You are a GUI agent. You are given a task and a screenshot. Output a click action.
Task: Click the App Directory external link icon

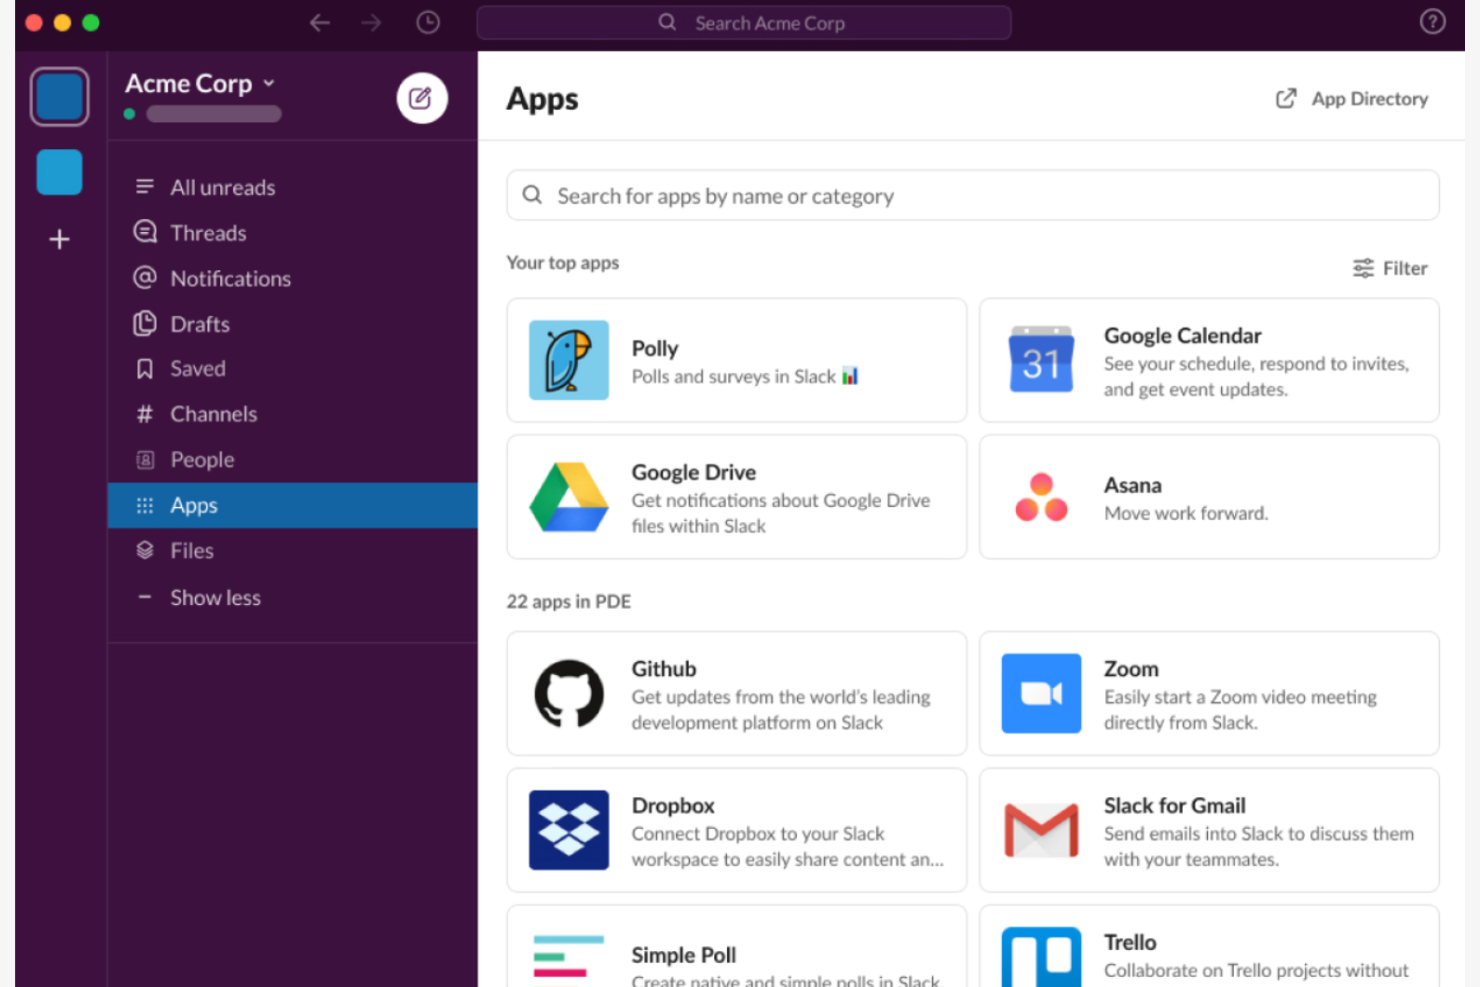pos(1286,98)
